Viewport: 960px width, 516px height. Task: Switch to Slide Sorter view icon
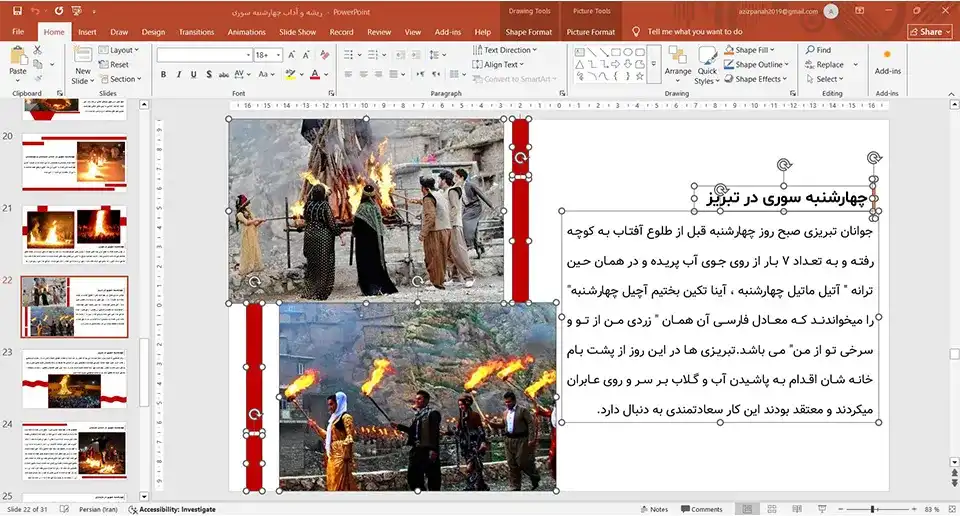coord(772,509)
